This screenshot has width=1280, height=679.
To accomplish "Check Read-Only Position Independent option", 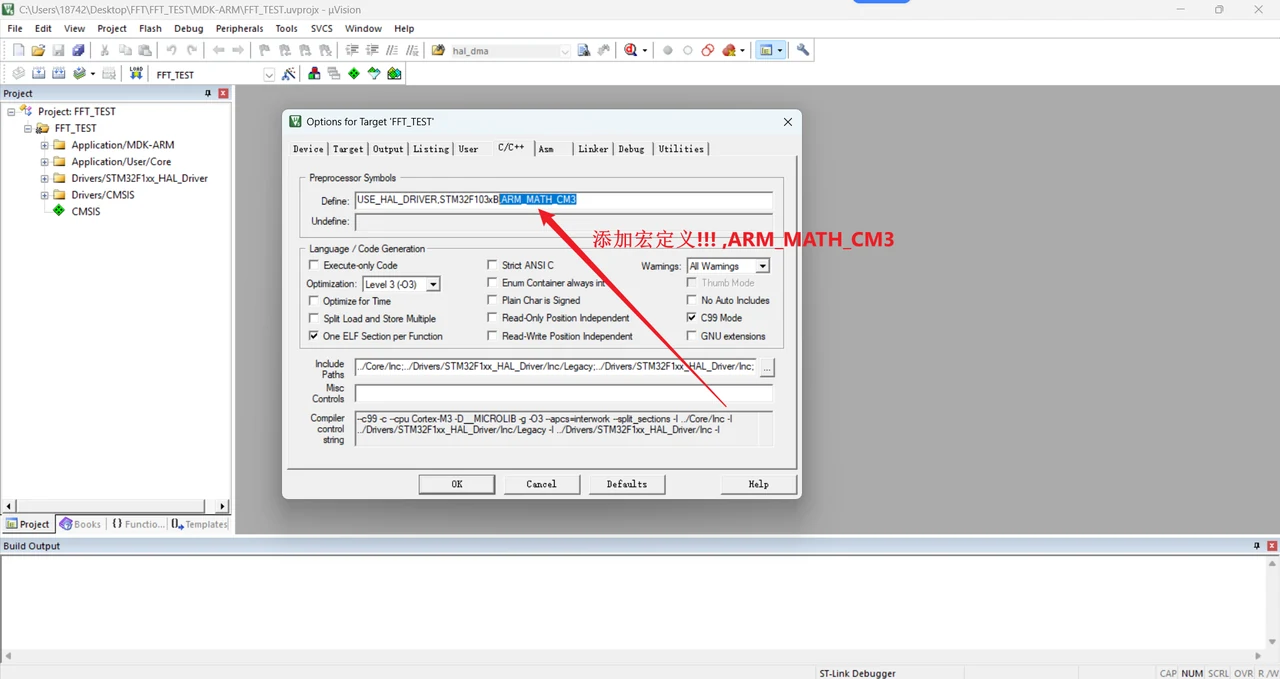I will click(x=492, y=318).
